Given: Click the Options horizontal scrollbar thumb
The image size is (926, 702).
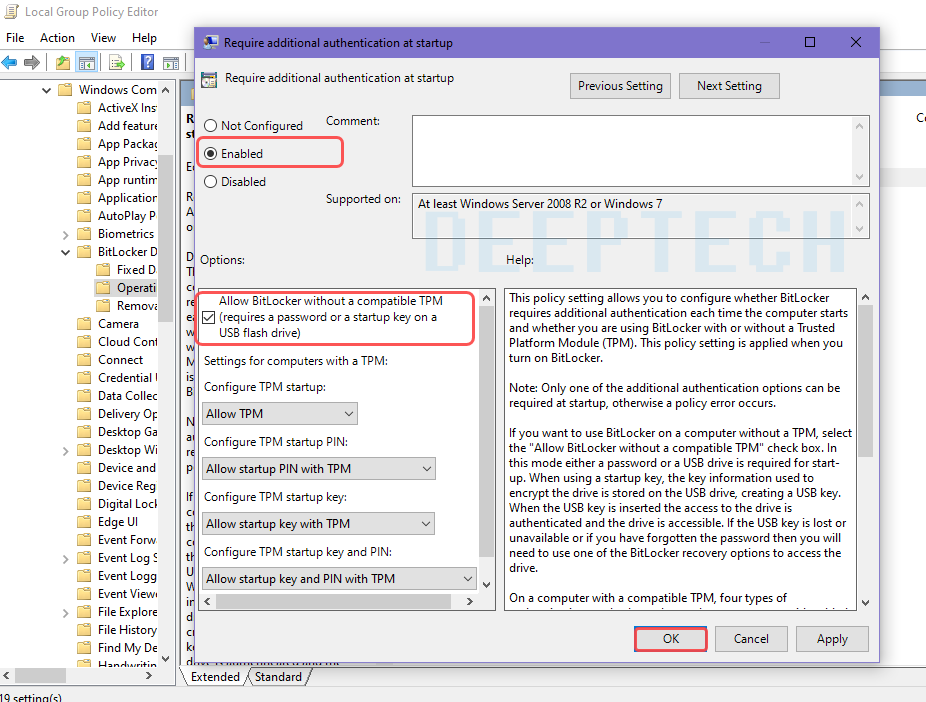Looking at the screenshot, I should click(334, 601).
